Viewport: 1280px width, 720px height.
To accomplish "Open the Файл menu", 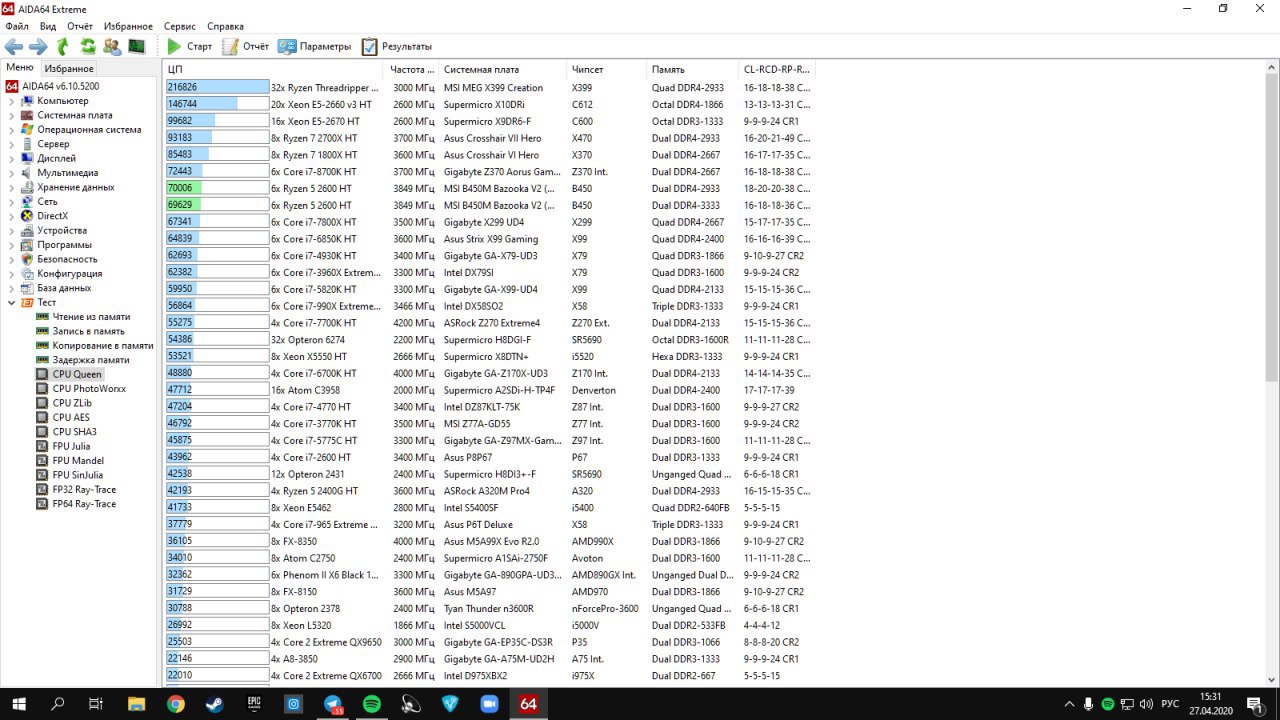I will click(x=17, y=26).
